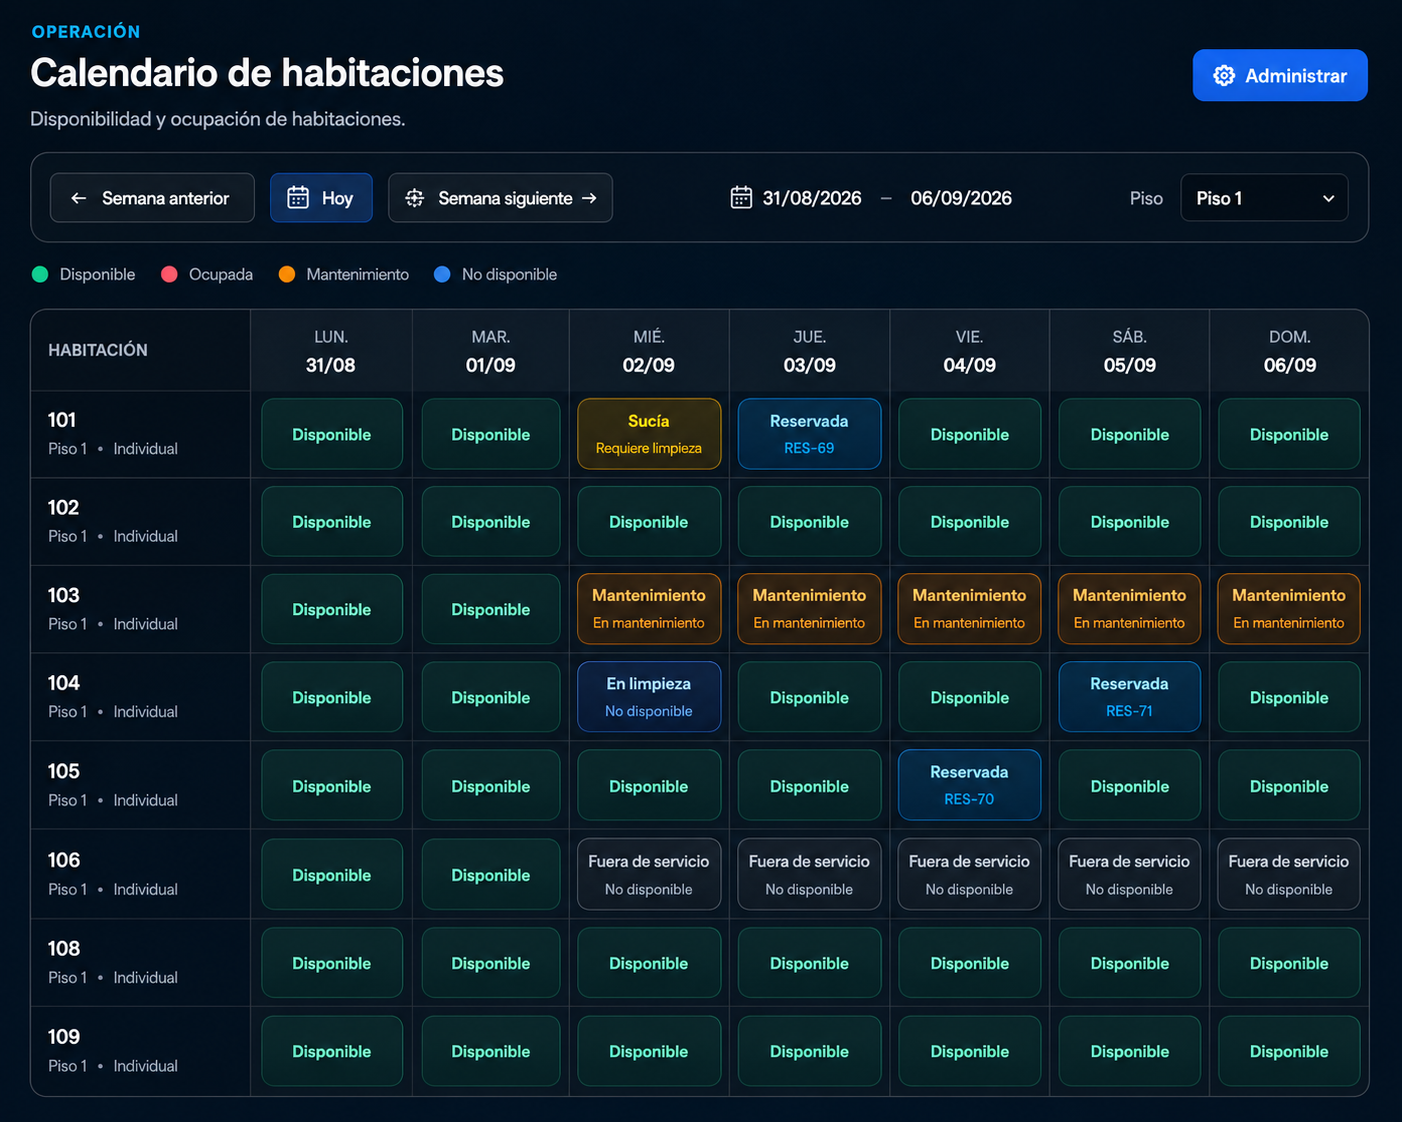Open room 105 row label
This screenshot has width=1402, height=1122.
[140, 785]
